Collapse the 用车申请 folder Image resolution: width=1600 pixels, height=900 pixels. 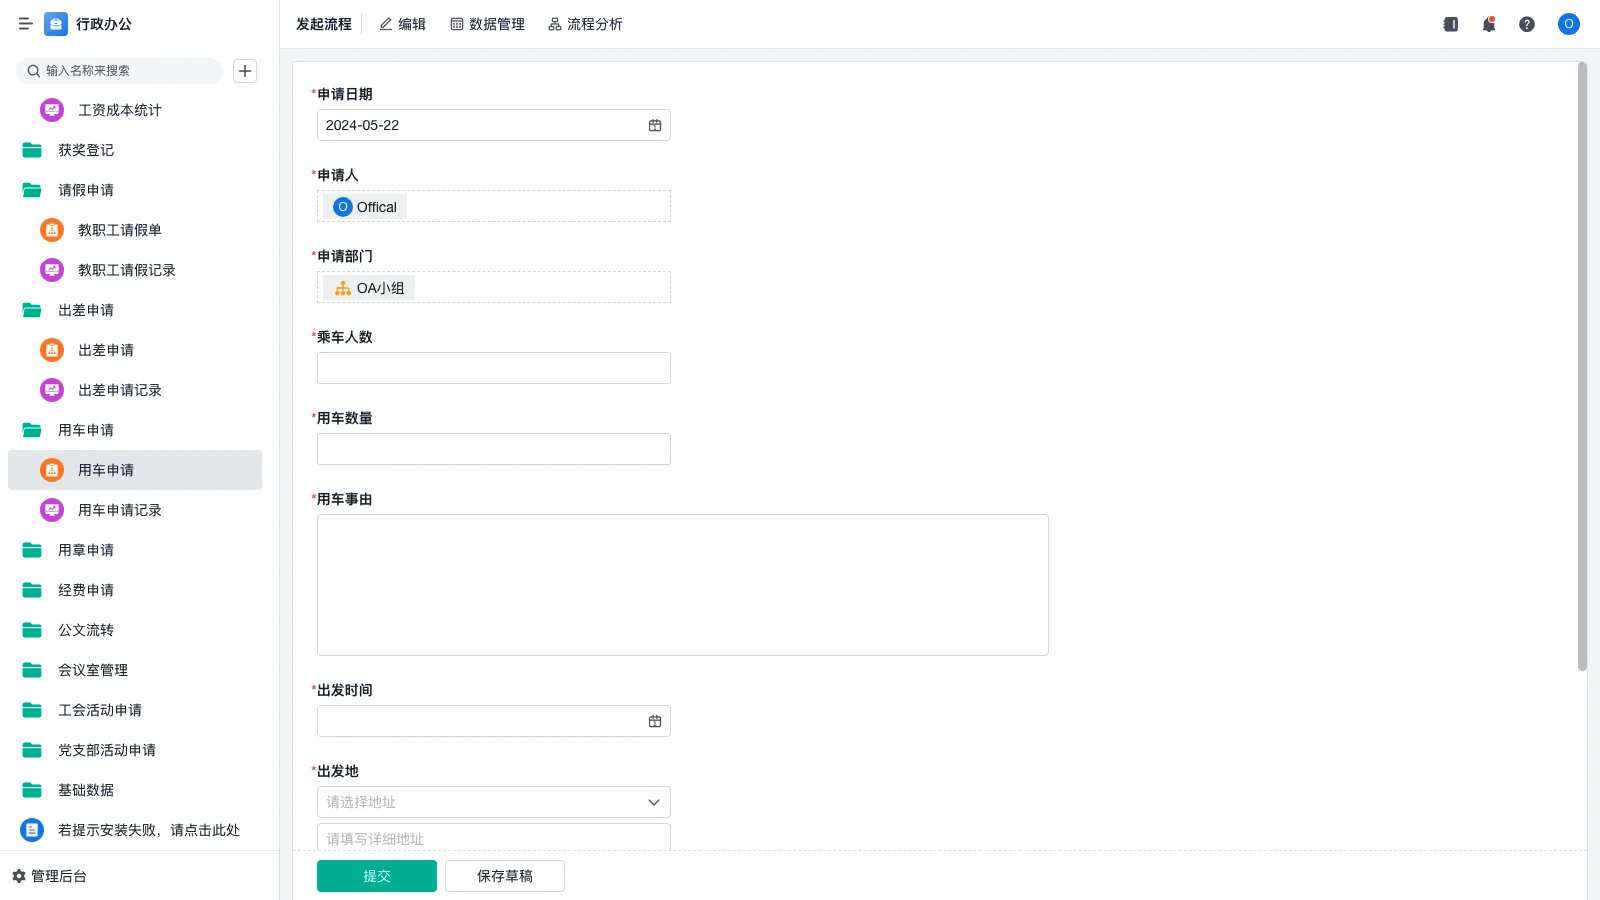pyautogui.click(x=135, y=430)
